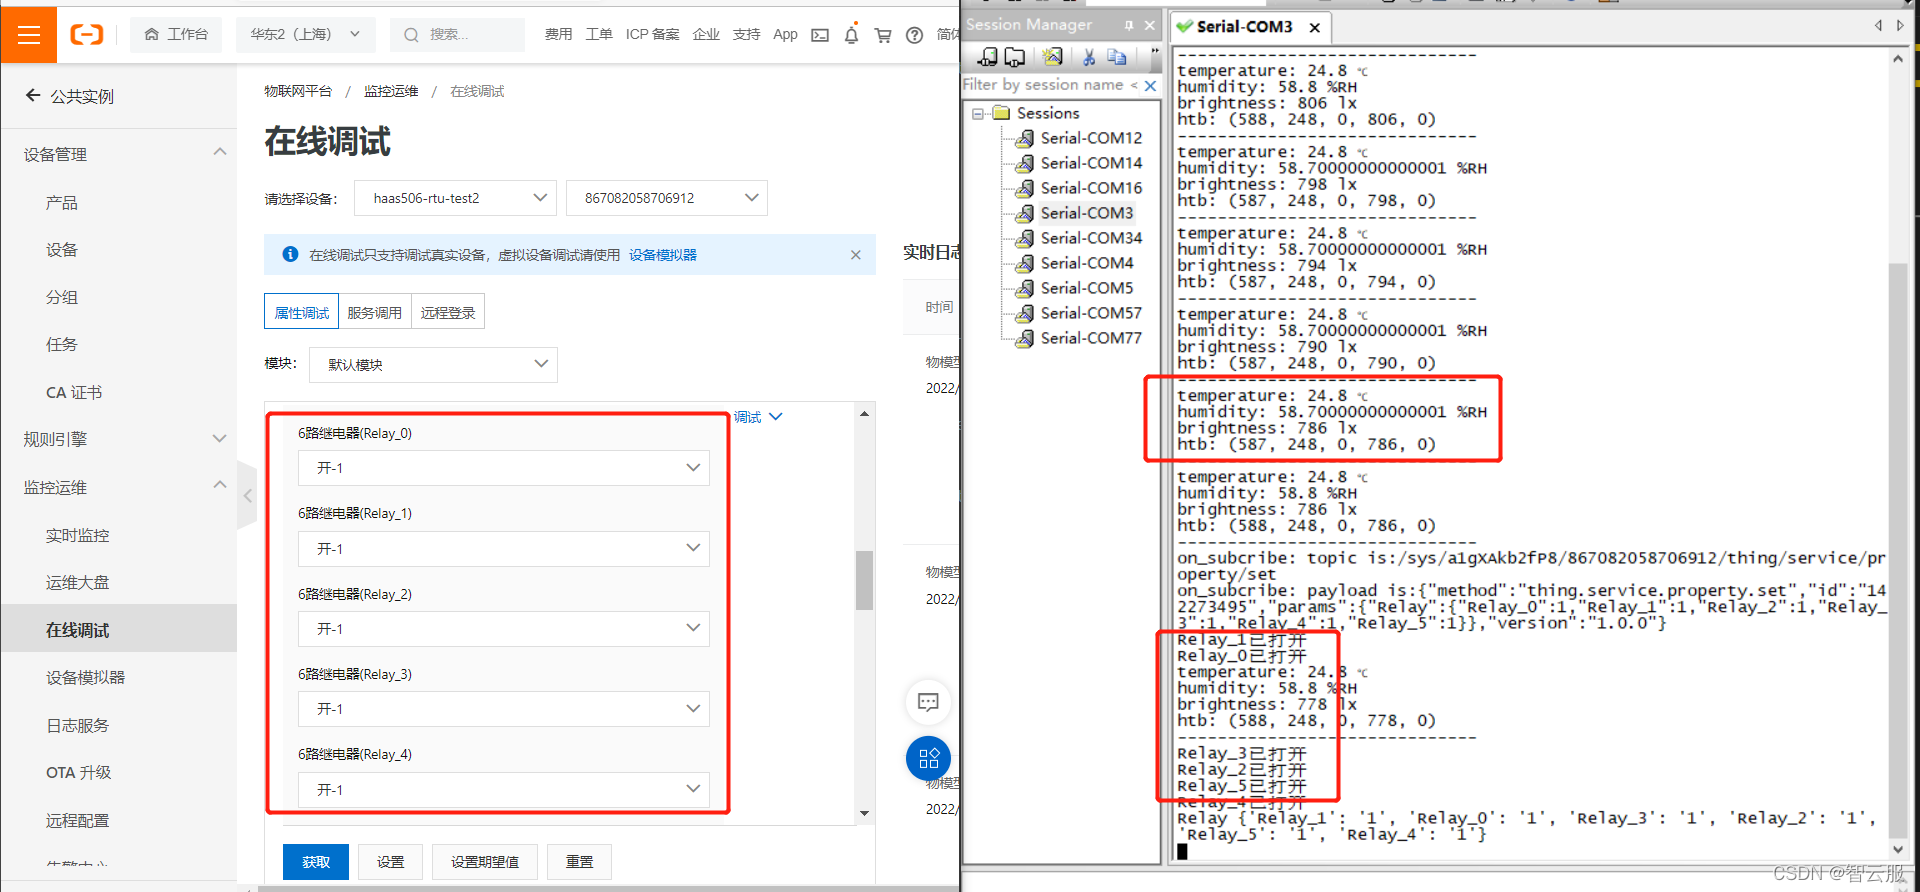Image resolution: width=1920 pixels, height=892 pixels.
Task: Click the Copy icon in Session Manager toolbar
Action: [x=1117, y=57]
